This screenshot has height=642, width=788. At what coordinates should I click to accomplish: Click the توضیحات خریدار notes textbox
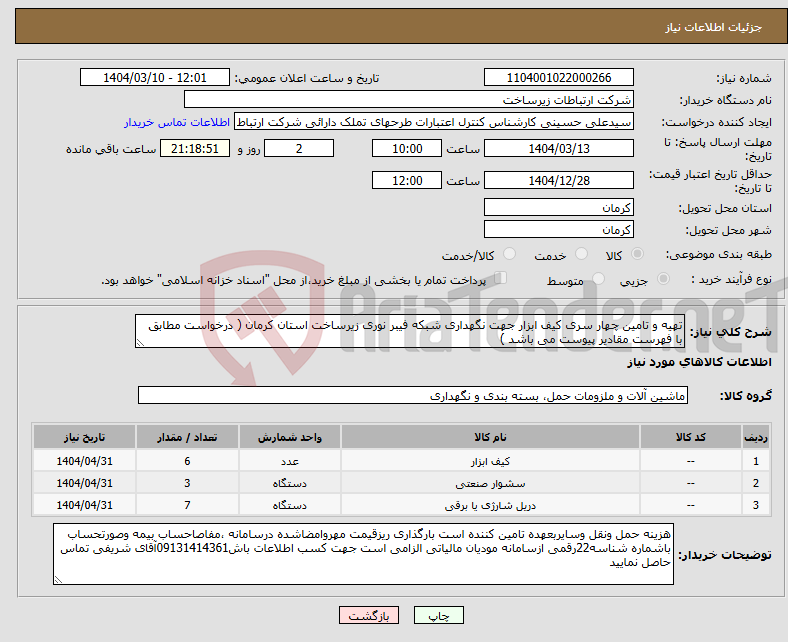(x=363, y=554)
